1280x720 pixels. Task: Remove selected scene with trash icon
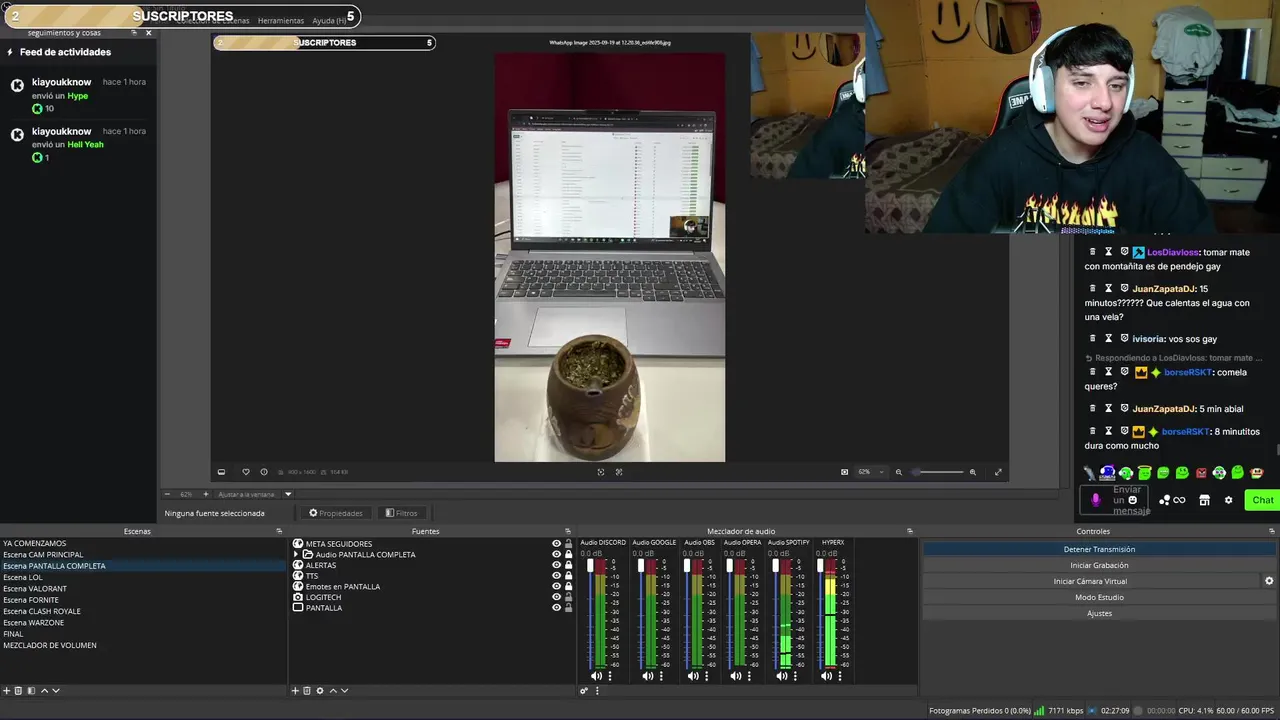point(18,690)
